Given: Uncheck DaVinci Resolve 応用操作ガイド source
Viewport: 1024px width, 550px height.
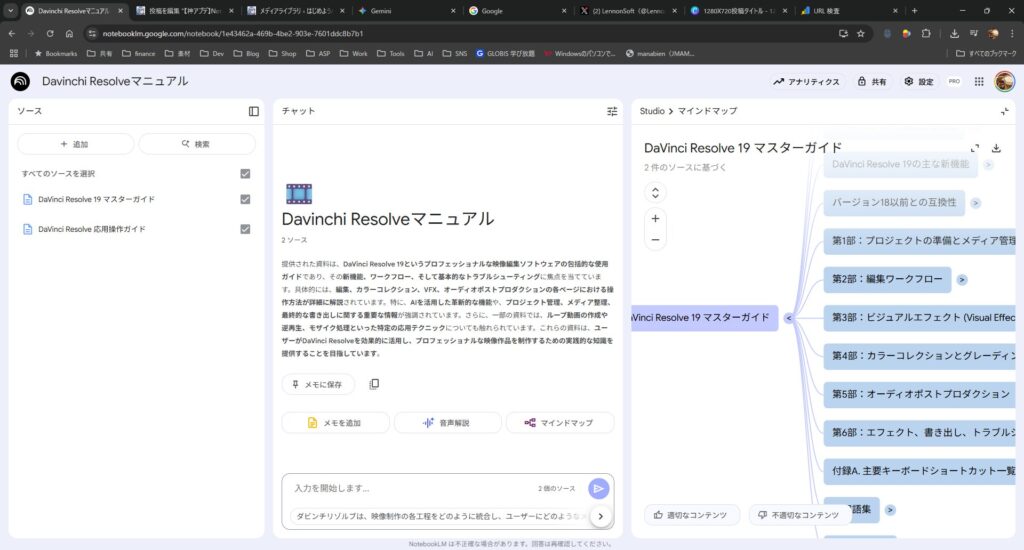Looking at the screenshot, I should pyautogui.click(x=245, y=229).
